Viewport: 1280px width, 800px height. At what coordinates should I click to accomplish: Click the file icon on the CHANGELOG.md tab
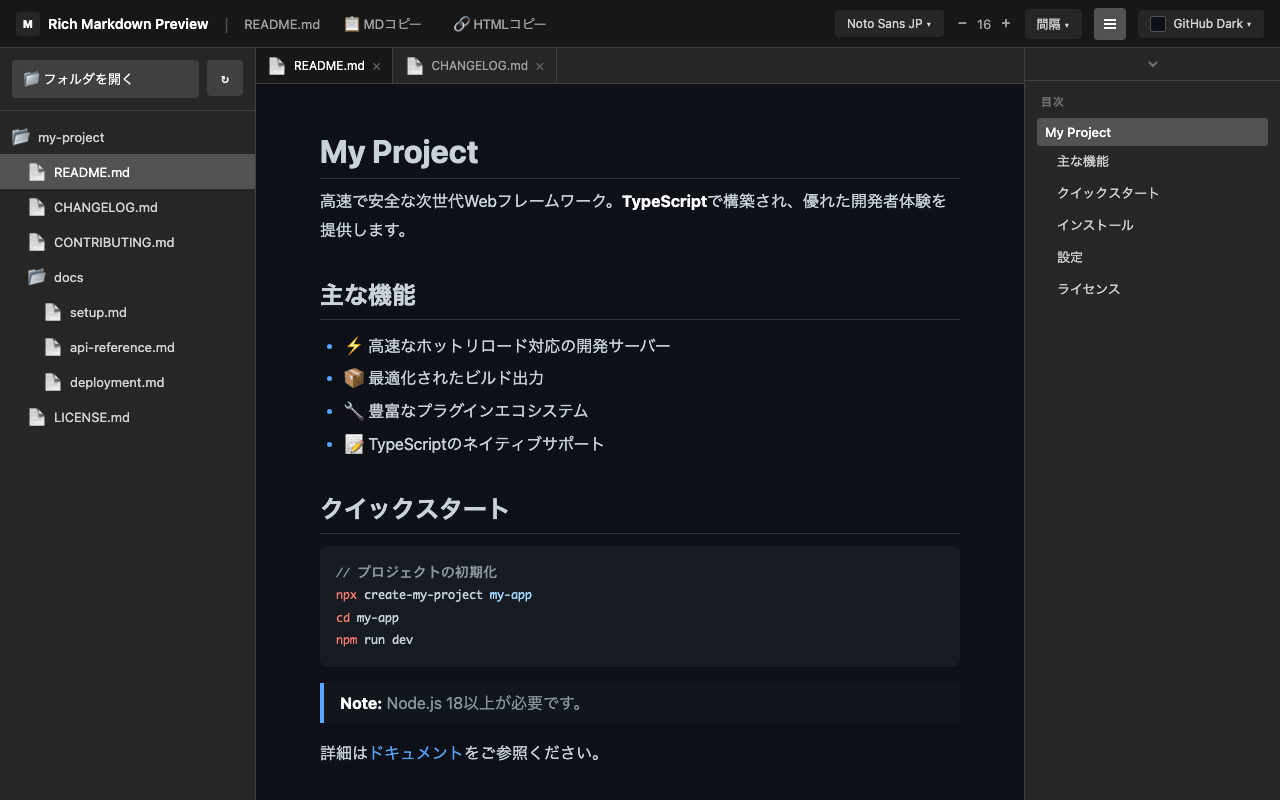[x=414, y=66]
